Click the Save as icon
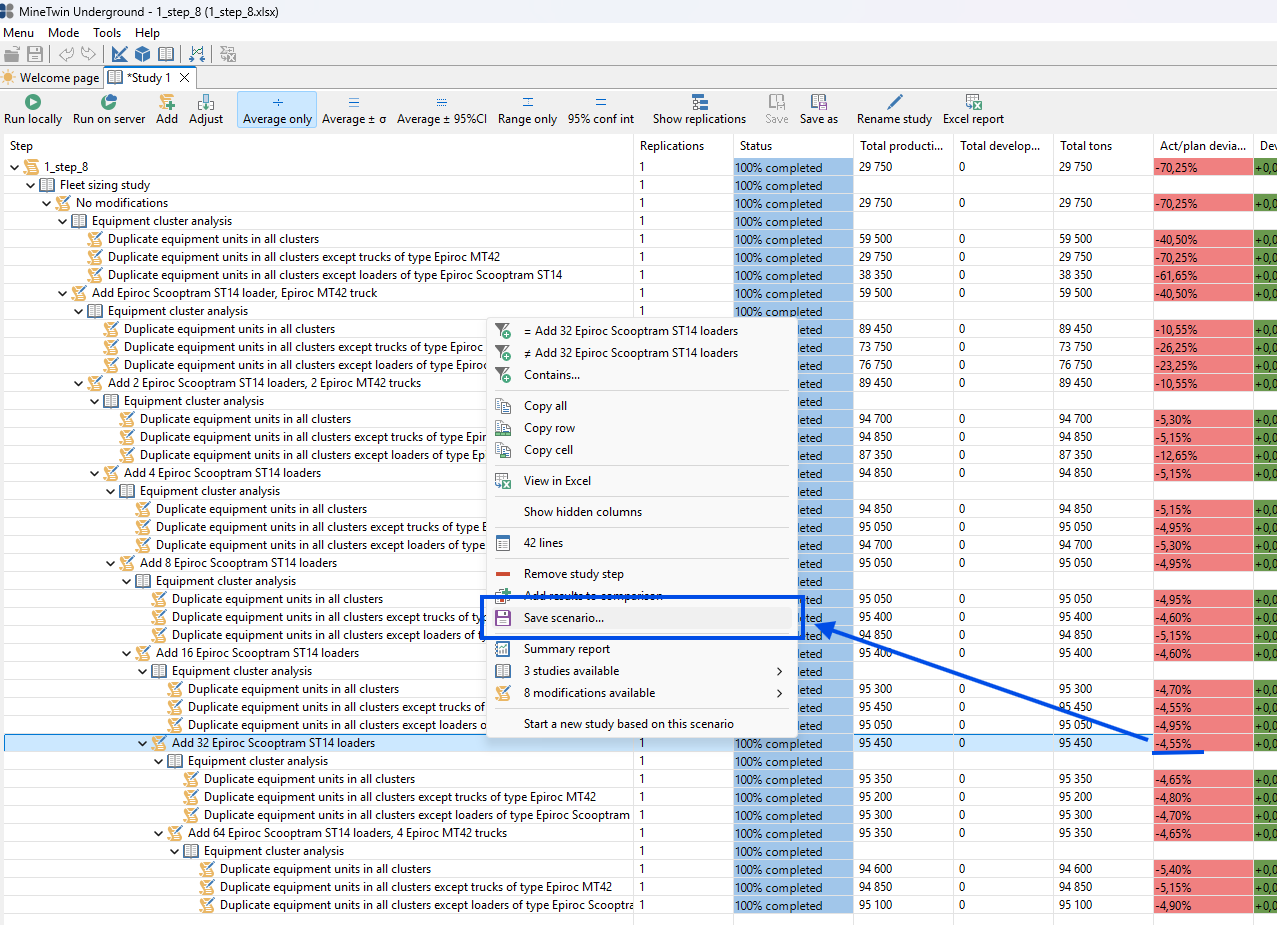The width and height of the screenshot is (1277, 925). point(819,102)
